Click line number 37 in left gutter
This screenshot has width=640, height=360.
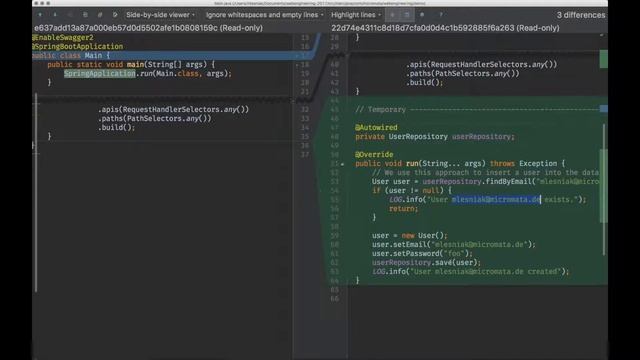[x=305, y=155]
